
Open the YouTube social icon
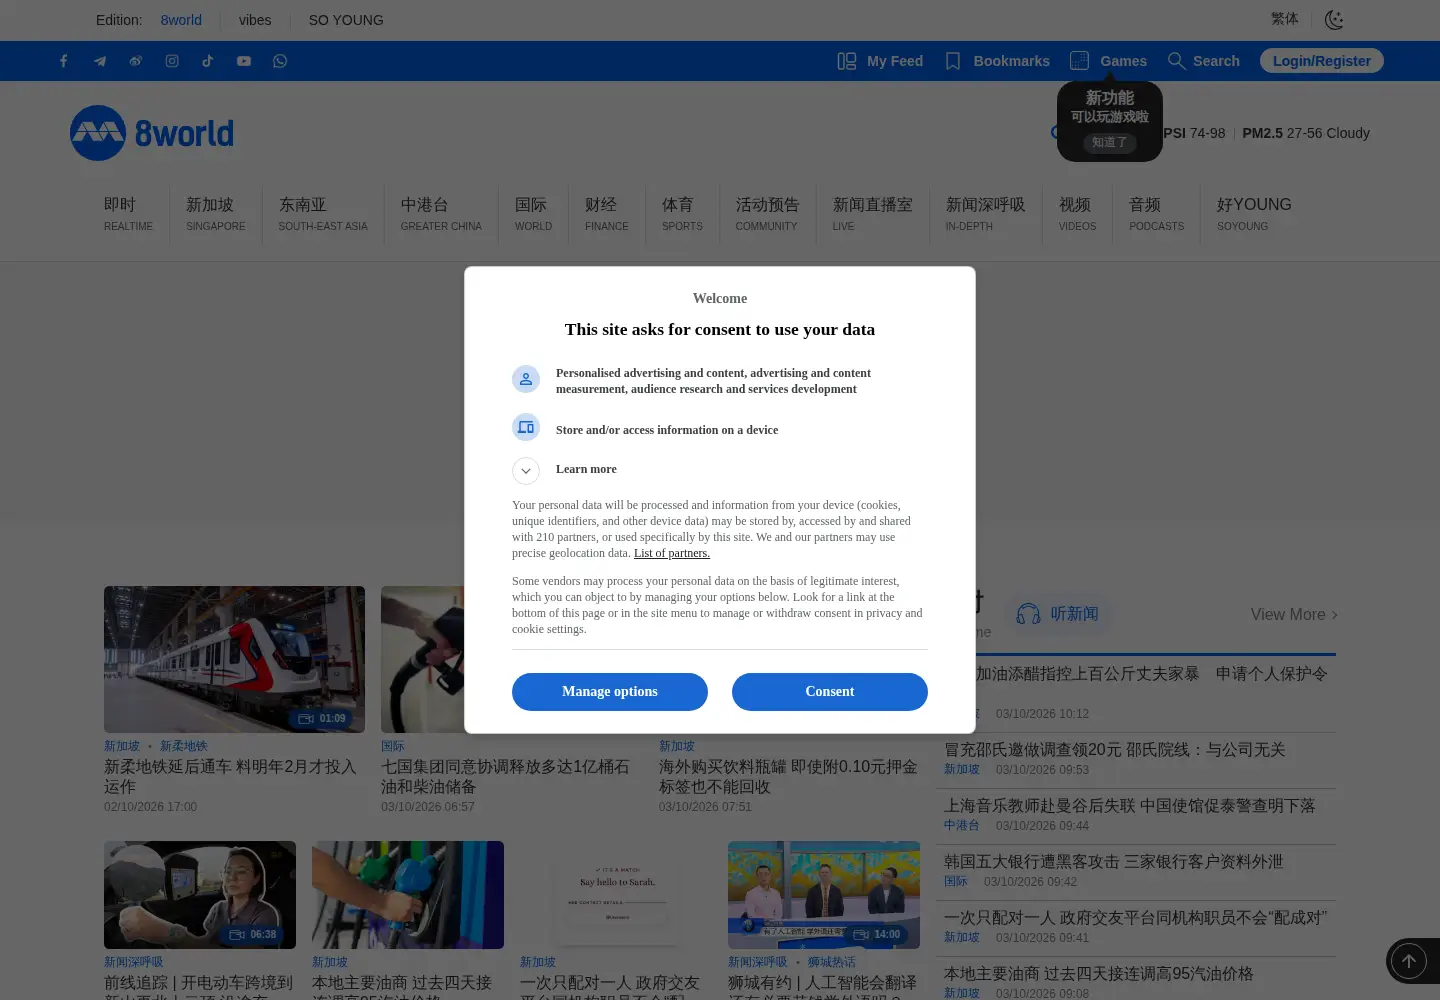coord(244,61)
